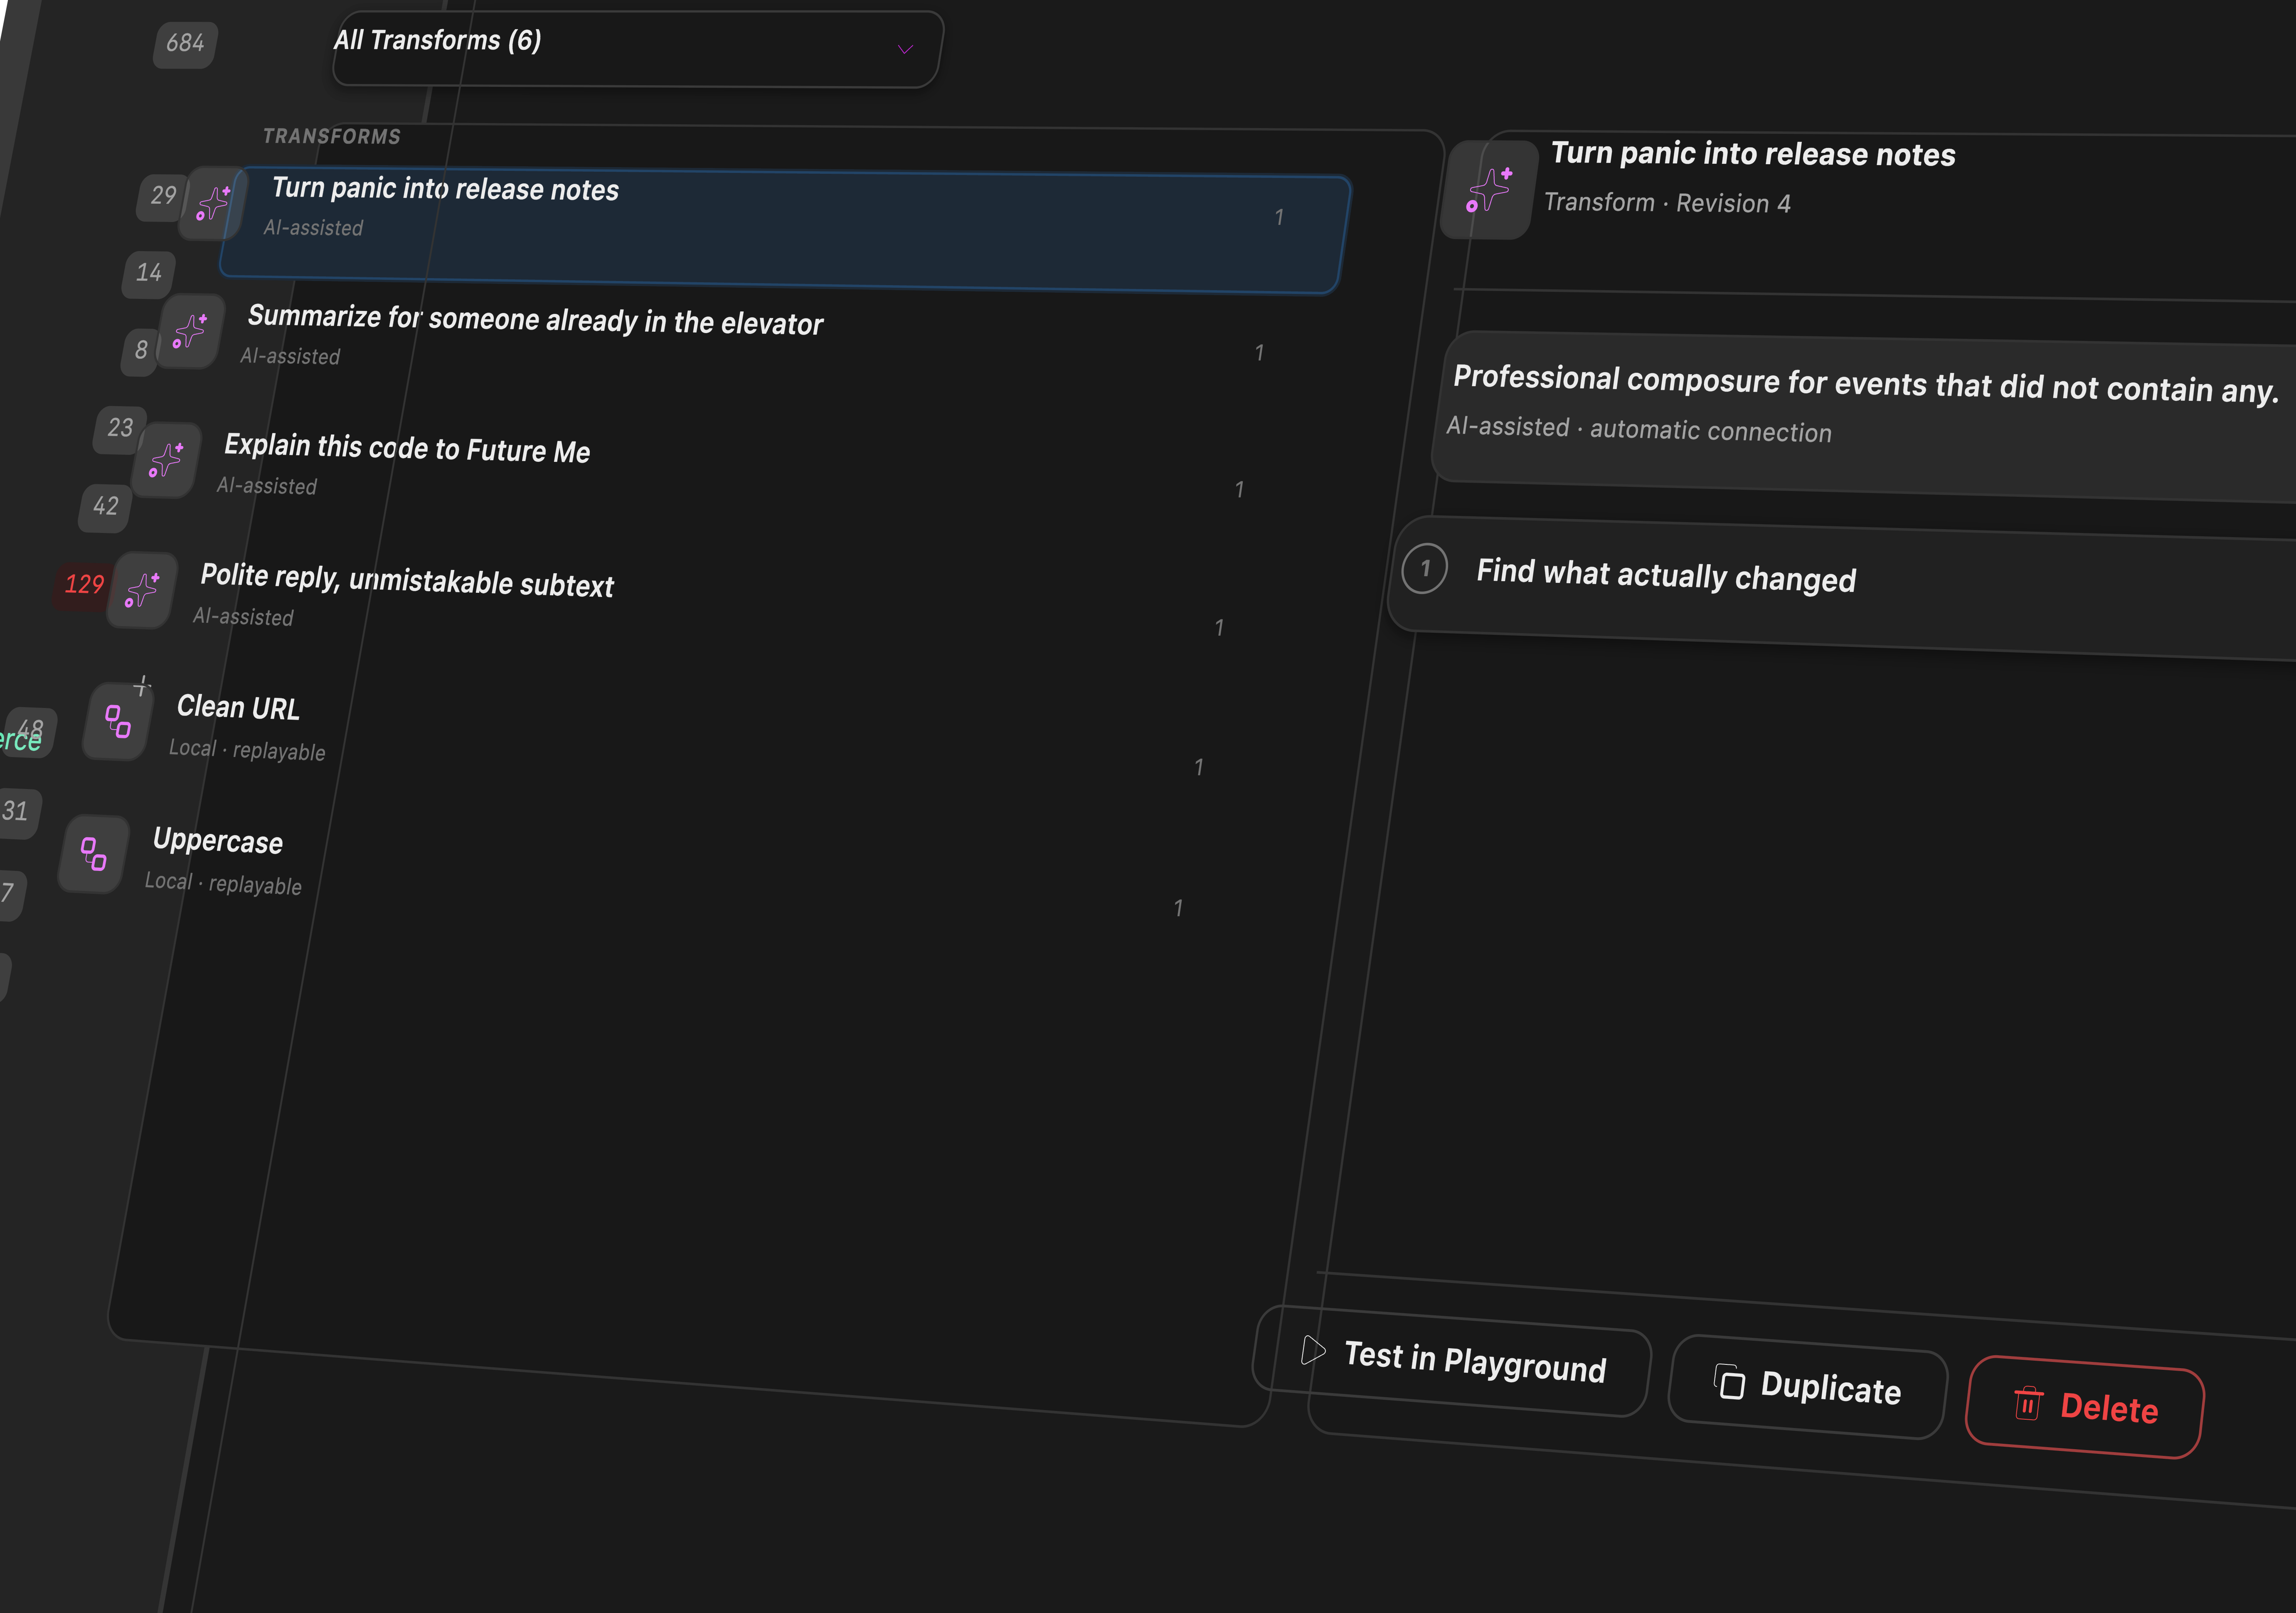Click sparkle icon of Turn panic list row
This screenshot has height=1613, width=2296.
(x=212, y=203)
